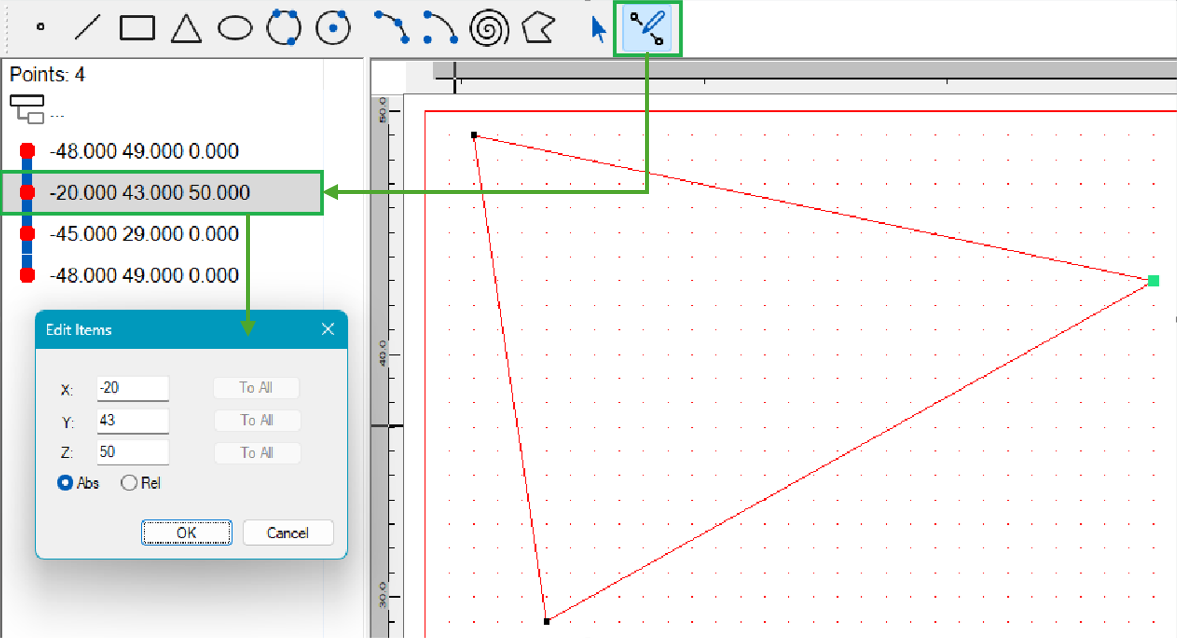
Task: Select the Point drawing tool
Action: point(41,27)
